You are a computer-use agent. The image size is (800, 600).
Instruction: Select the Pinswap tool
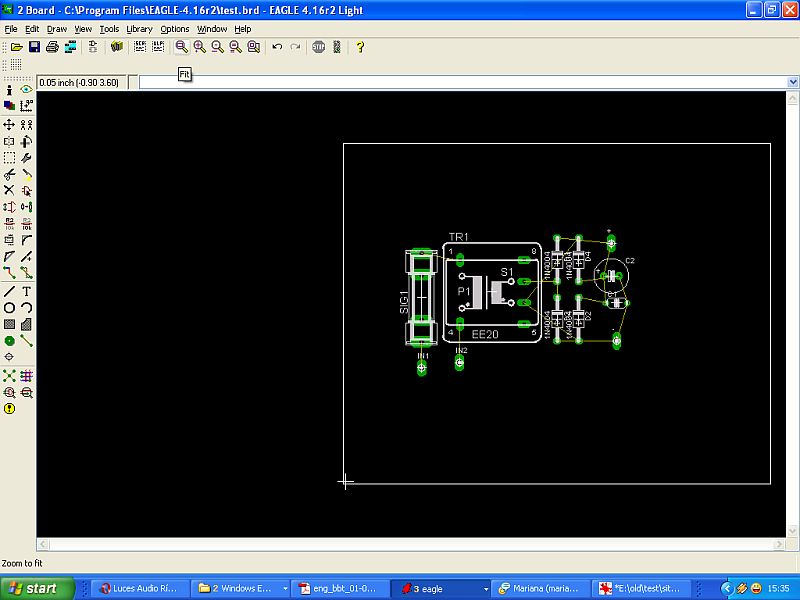9,207
